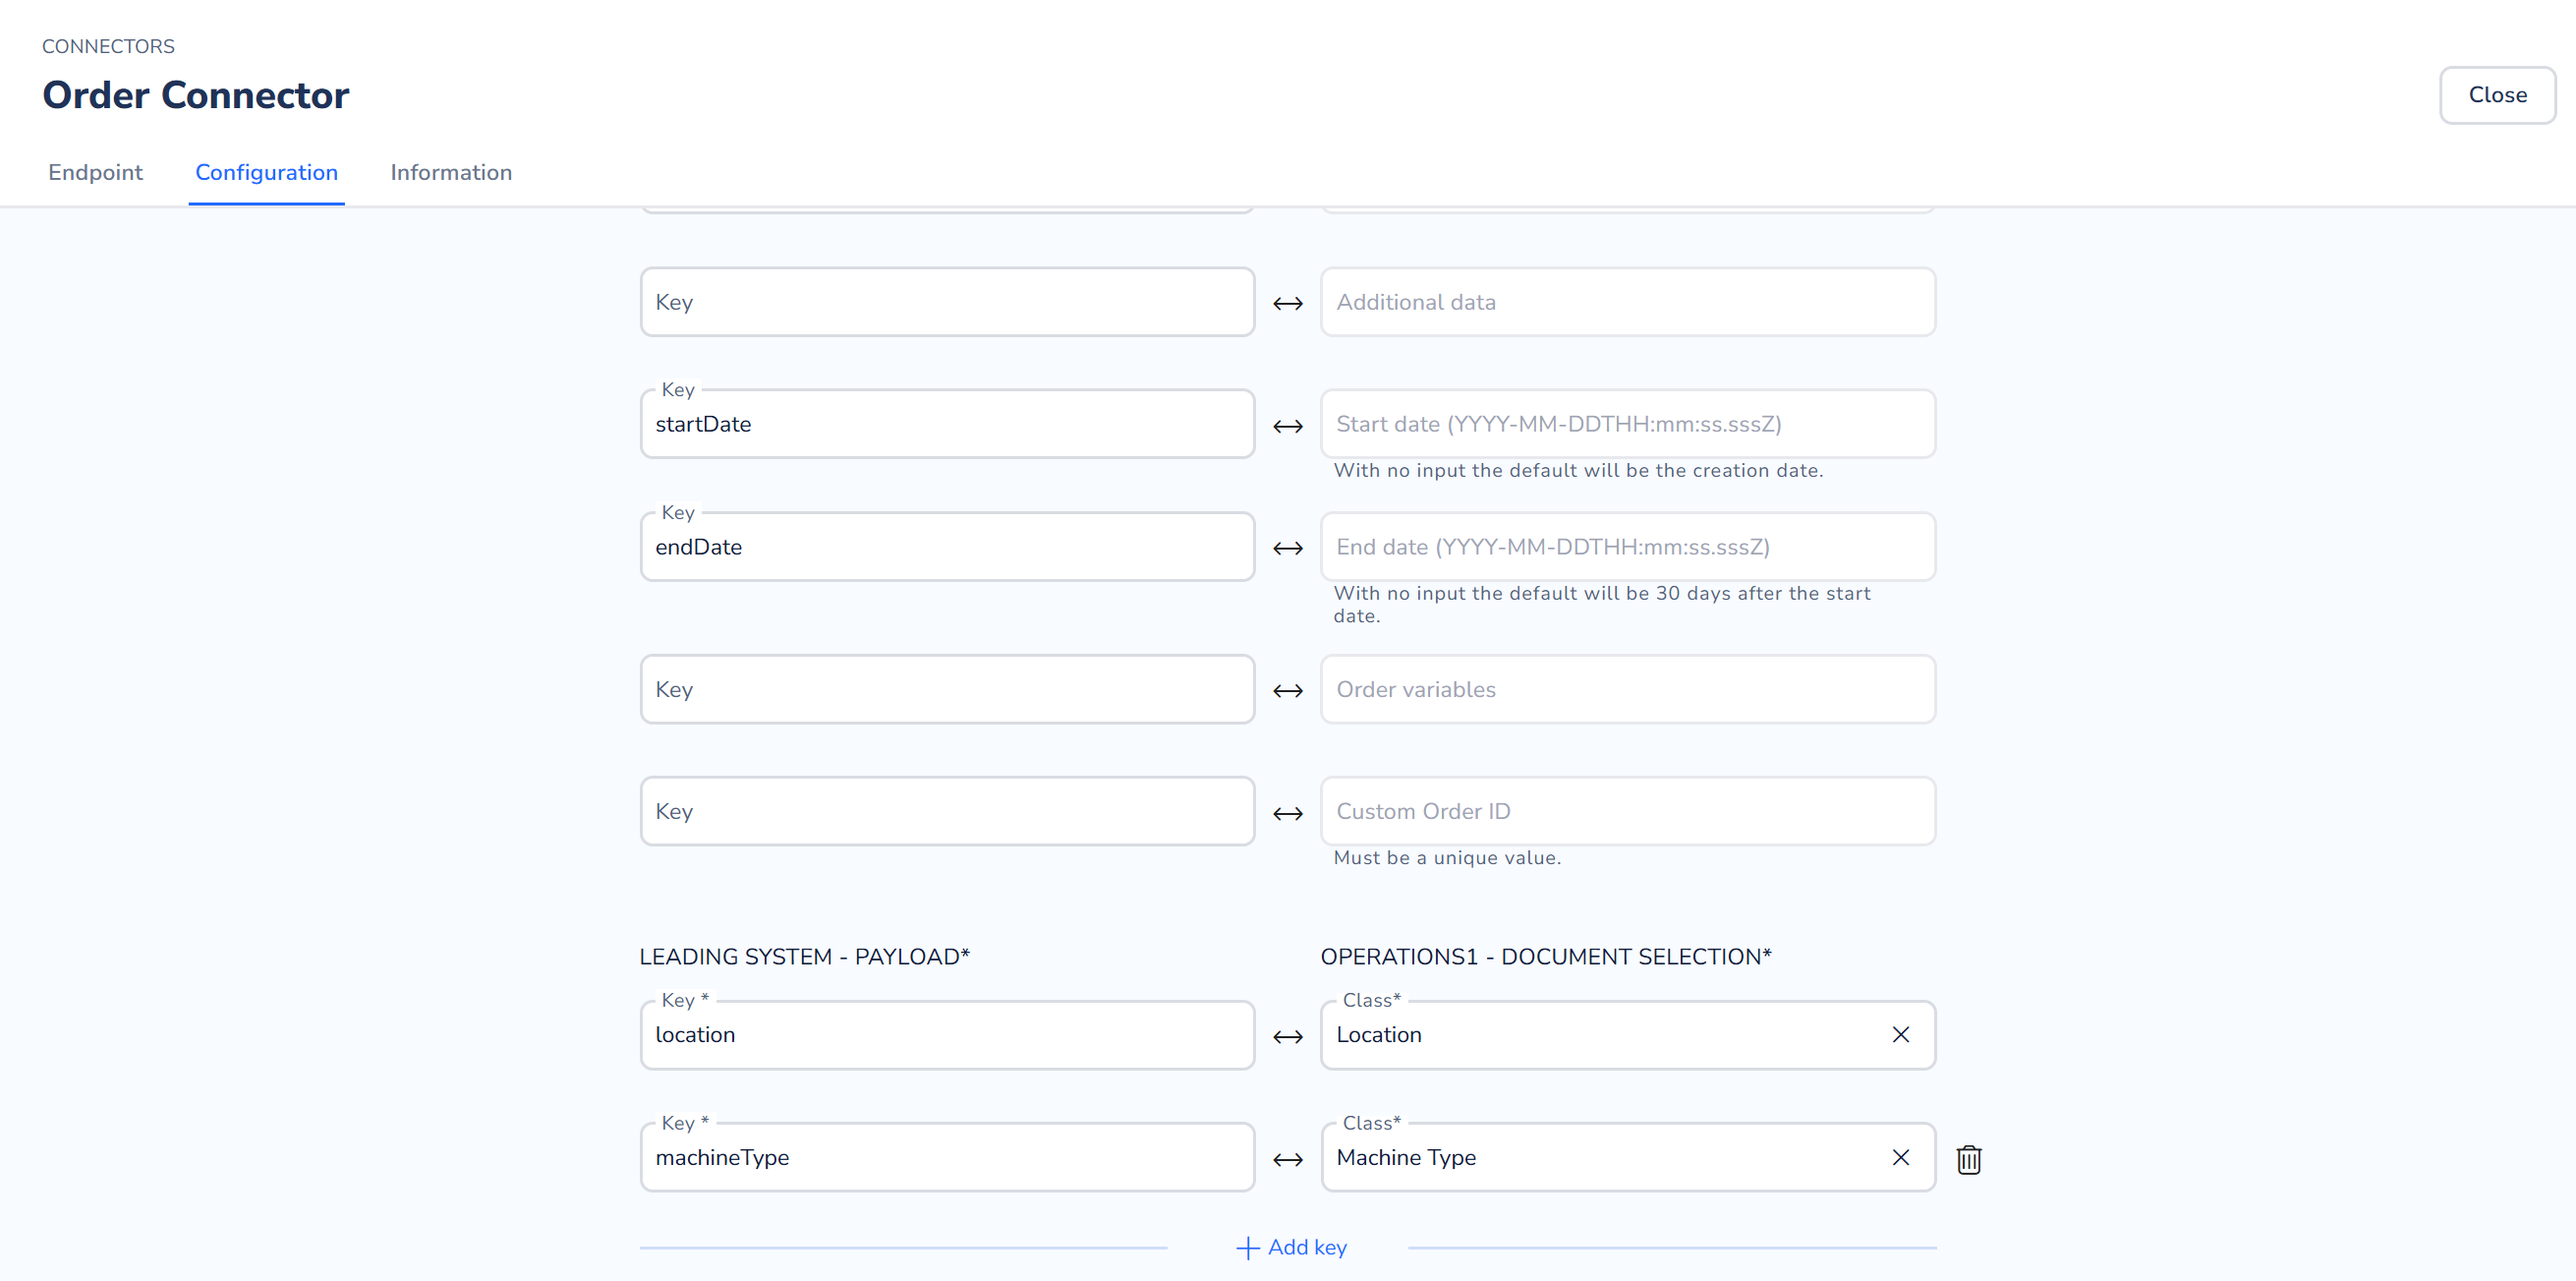Click the OPERATIONS1 - DOCUMENT SELECTION heading
Viewport: 2576px width, 1281px height.
coord(1546,956)
